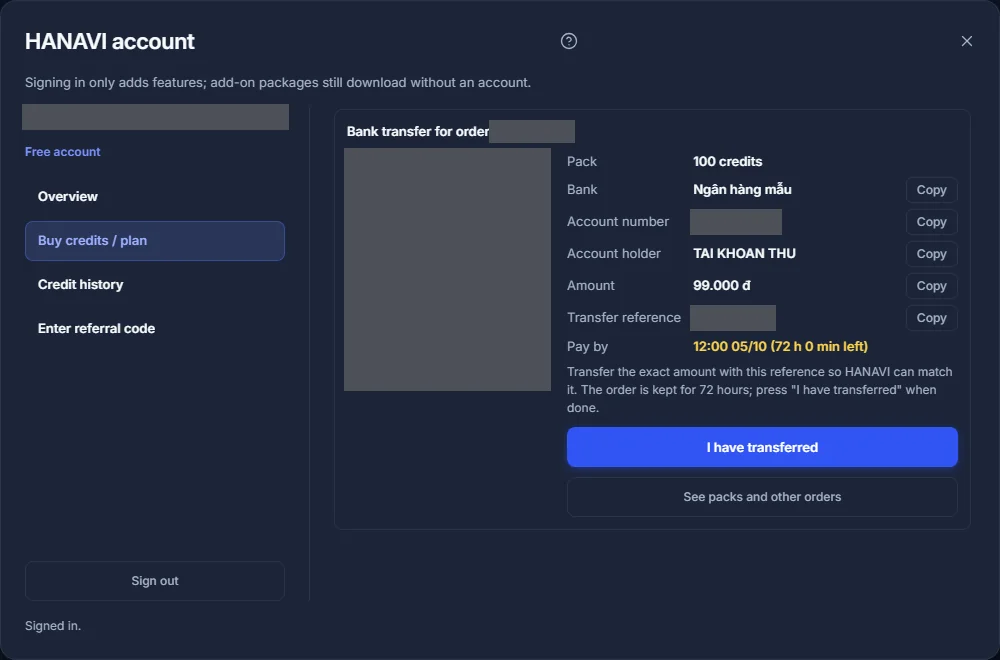1000x660 pixels.
Task: Click the Free account label
Action: (62, 152)
